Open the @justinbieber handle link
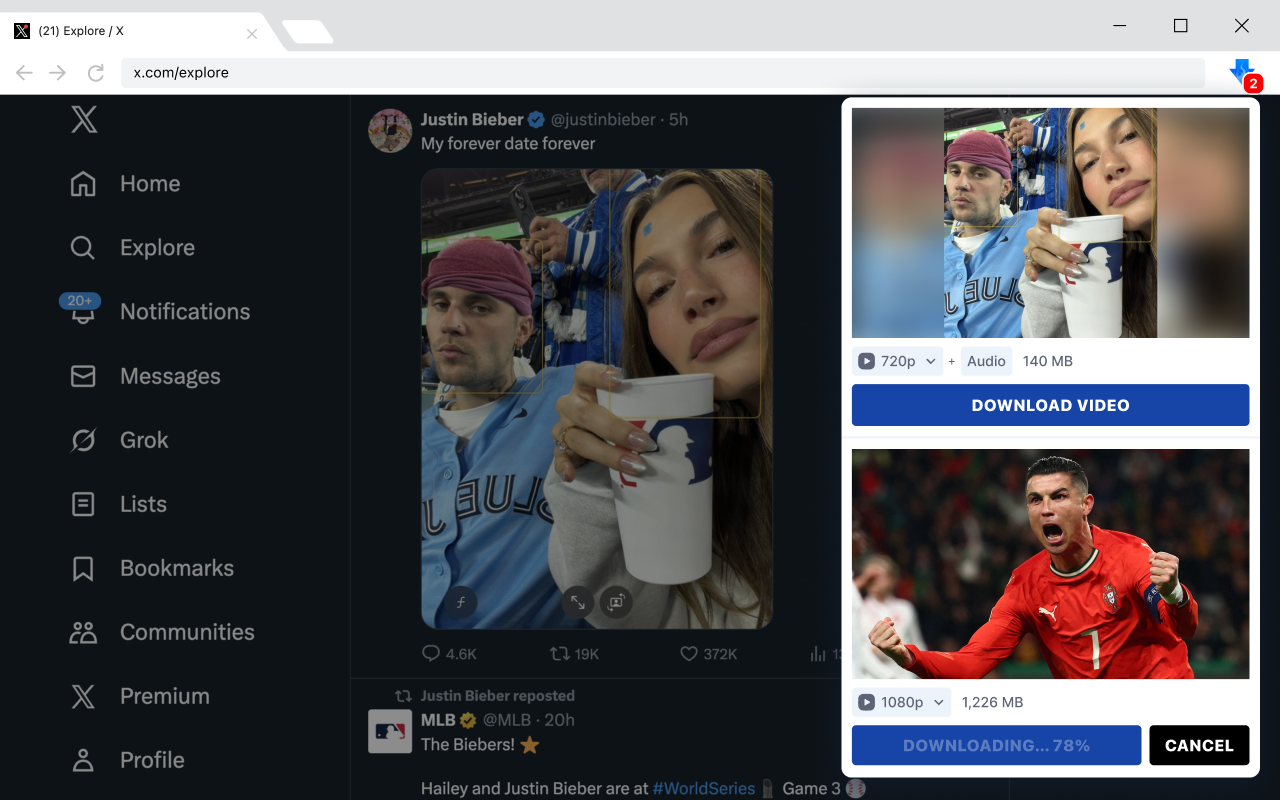 (x=604, y=120)
